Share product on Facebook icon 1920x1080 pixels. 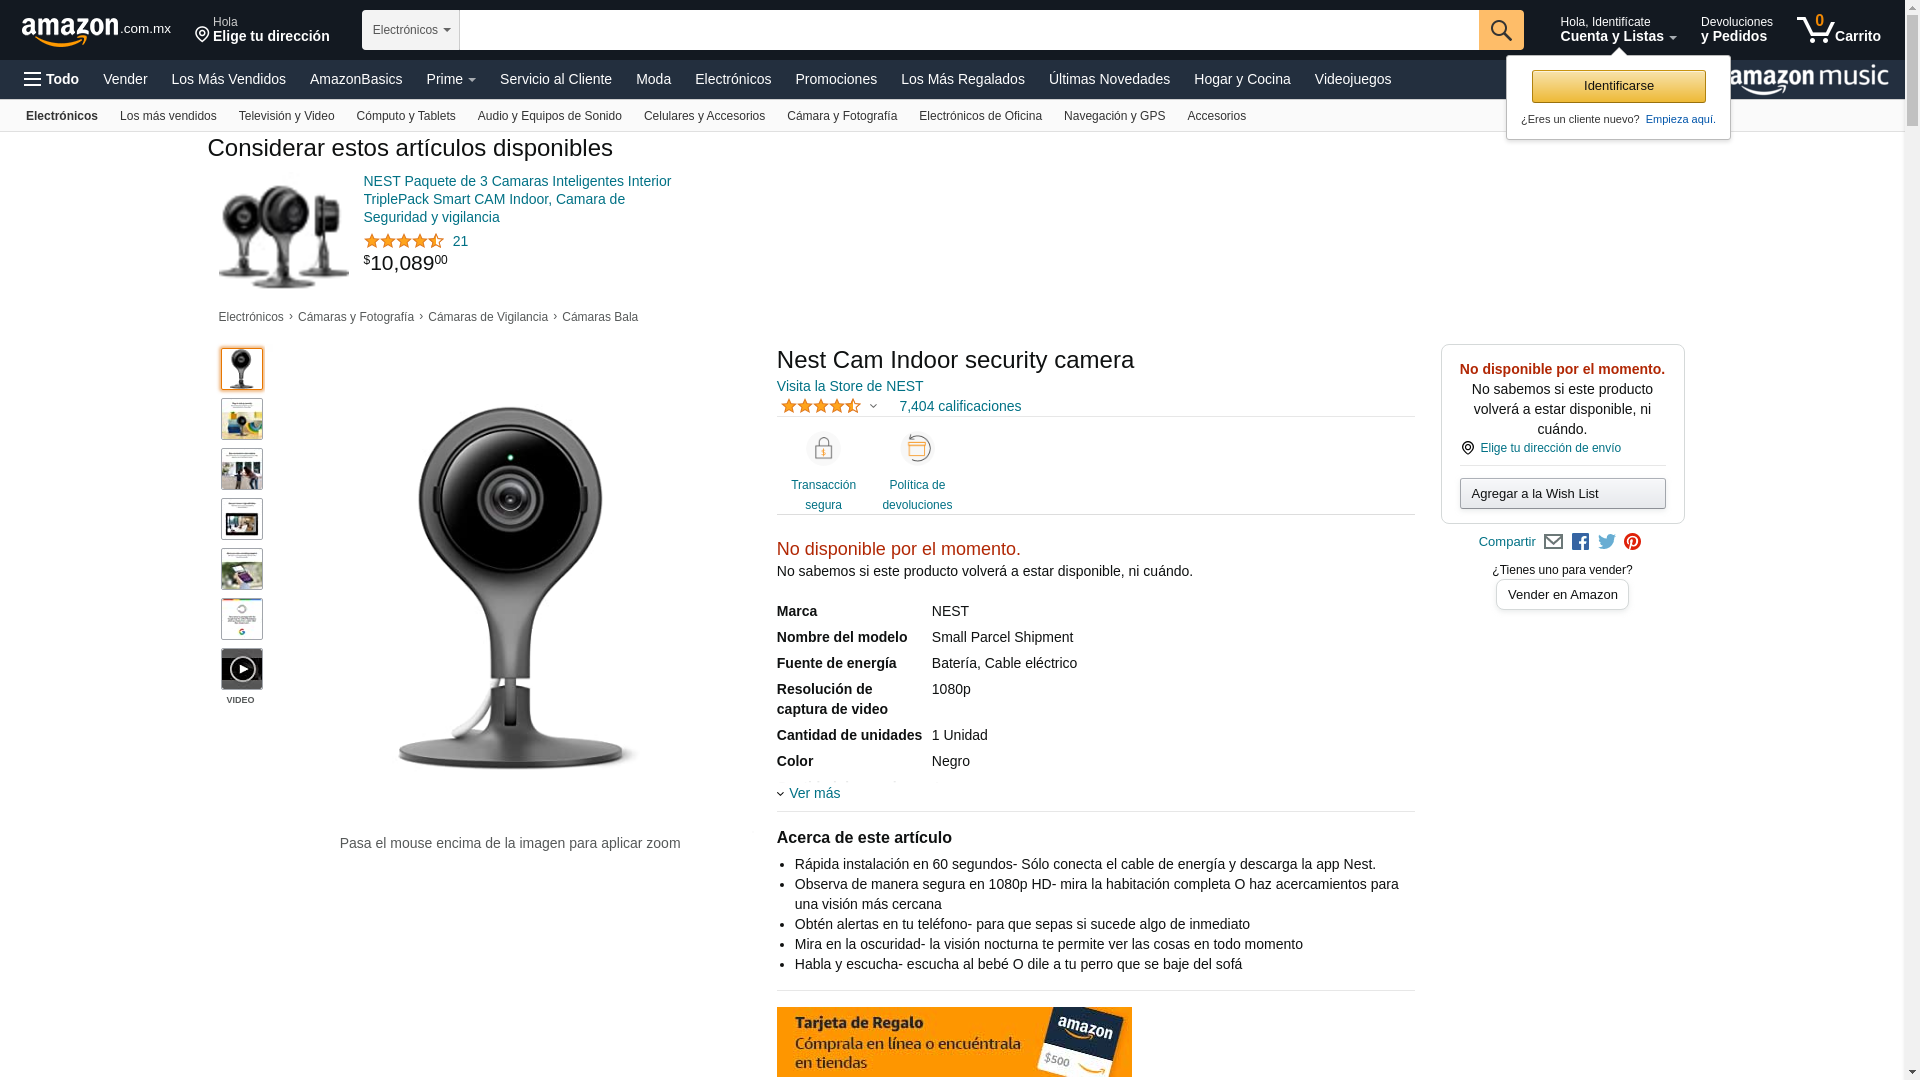(1580, 542)
